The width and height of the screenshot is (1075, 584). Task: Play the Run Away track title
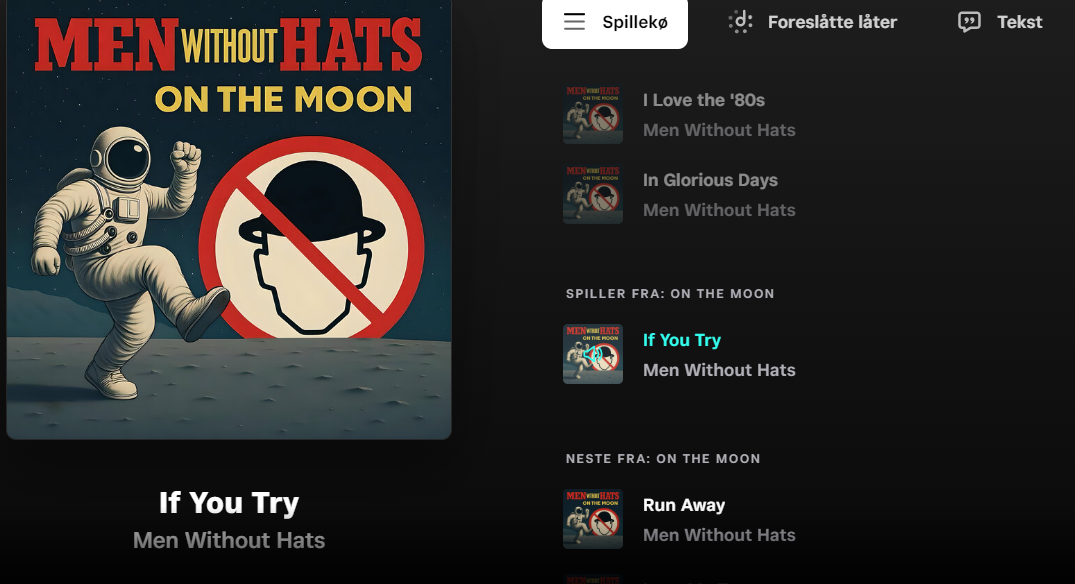click(x=683, y=505)
